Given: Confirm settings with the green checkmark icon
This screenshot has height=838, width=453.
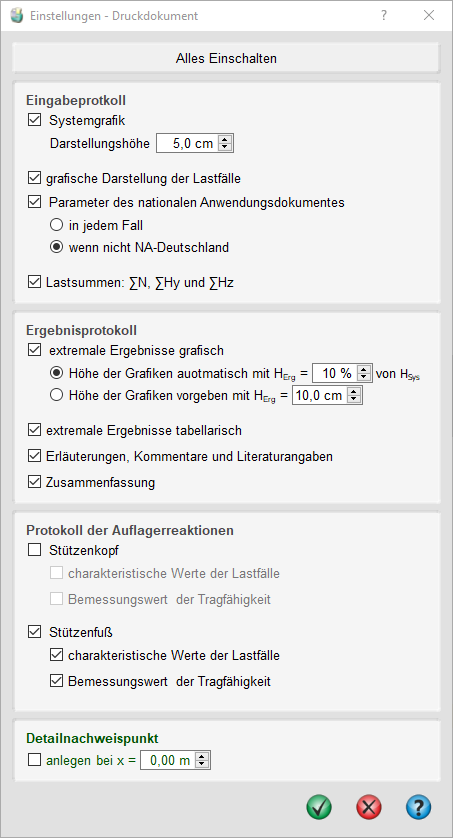Looking at the screenshot, I should click(x=319, y=806).
